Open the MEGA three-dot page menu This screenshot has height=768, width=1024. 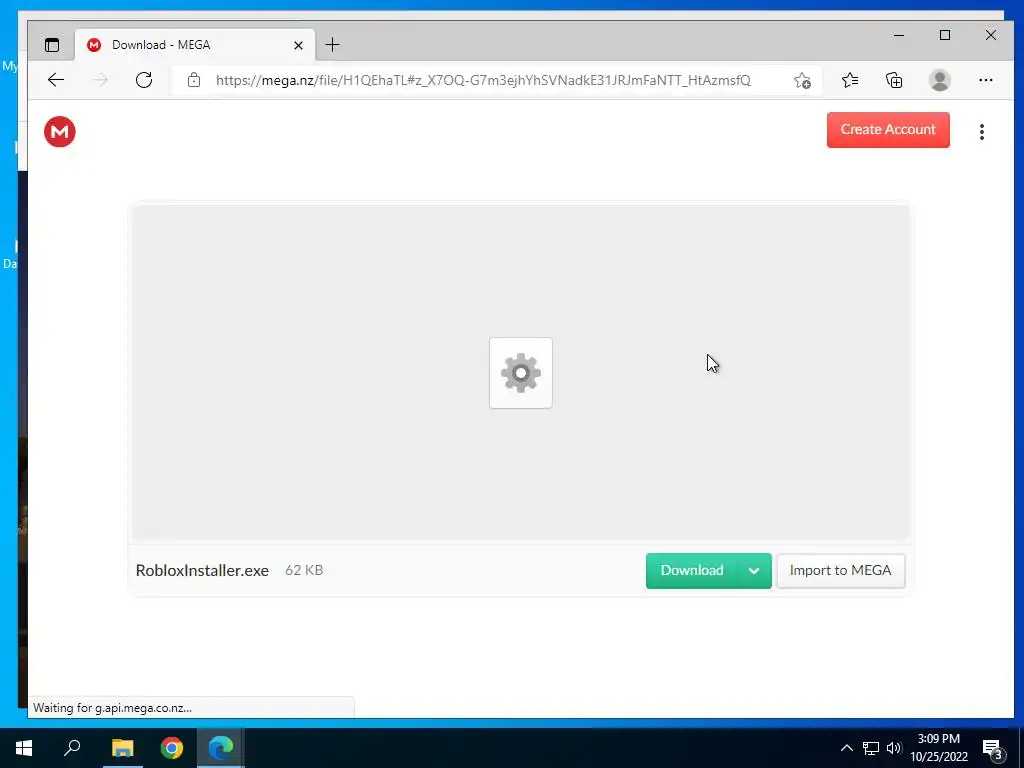tap(982, 132)
